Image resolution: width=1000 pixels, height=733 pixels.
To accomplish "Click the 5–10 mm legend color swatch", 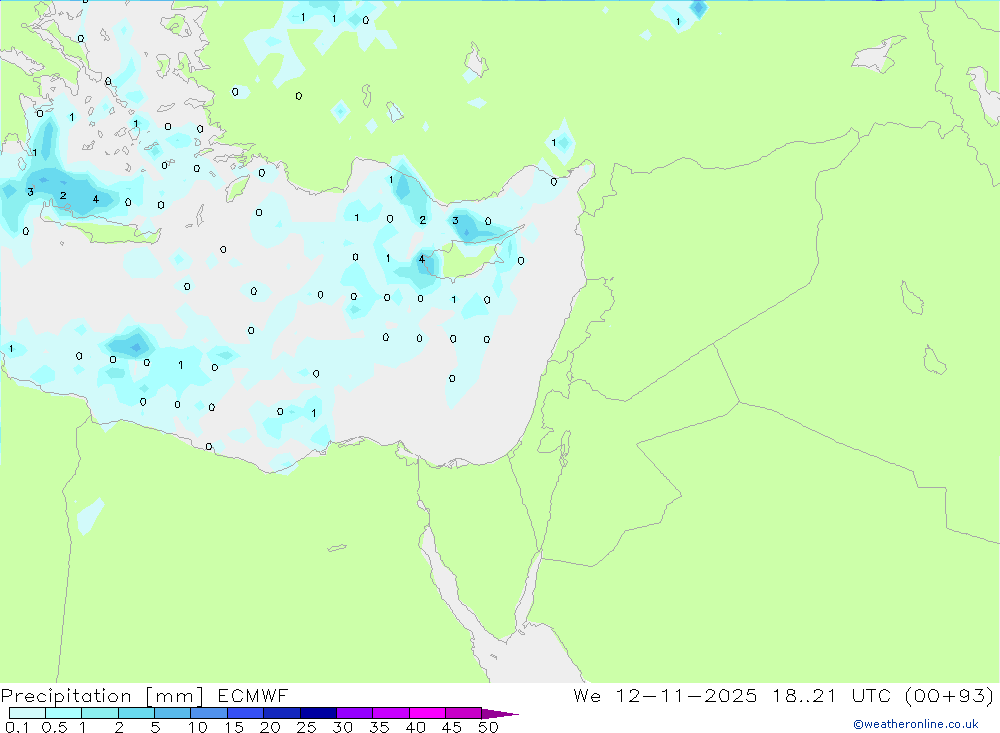I will pos(172,713).
